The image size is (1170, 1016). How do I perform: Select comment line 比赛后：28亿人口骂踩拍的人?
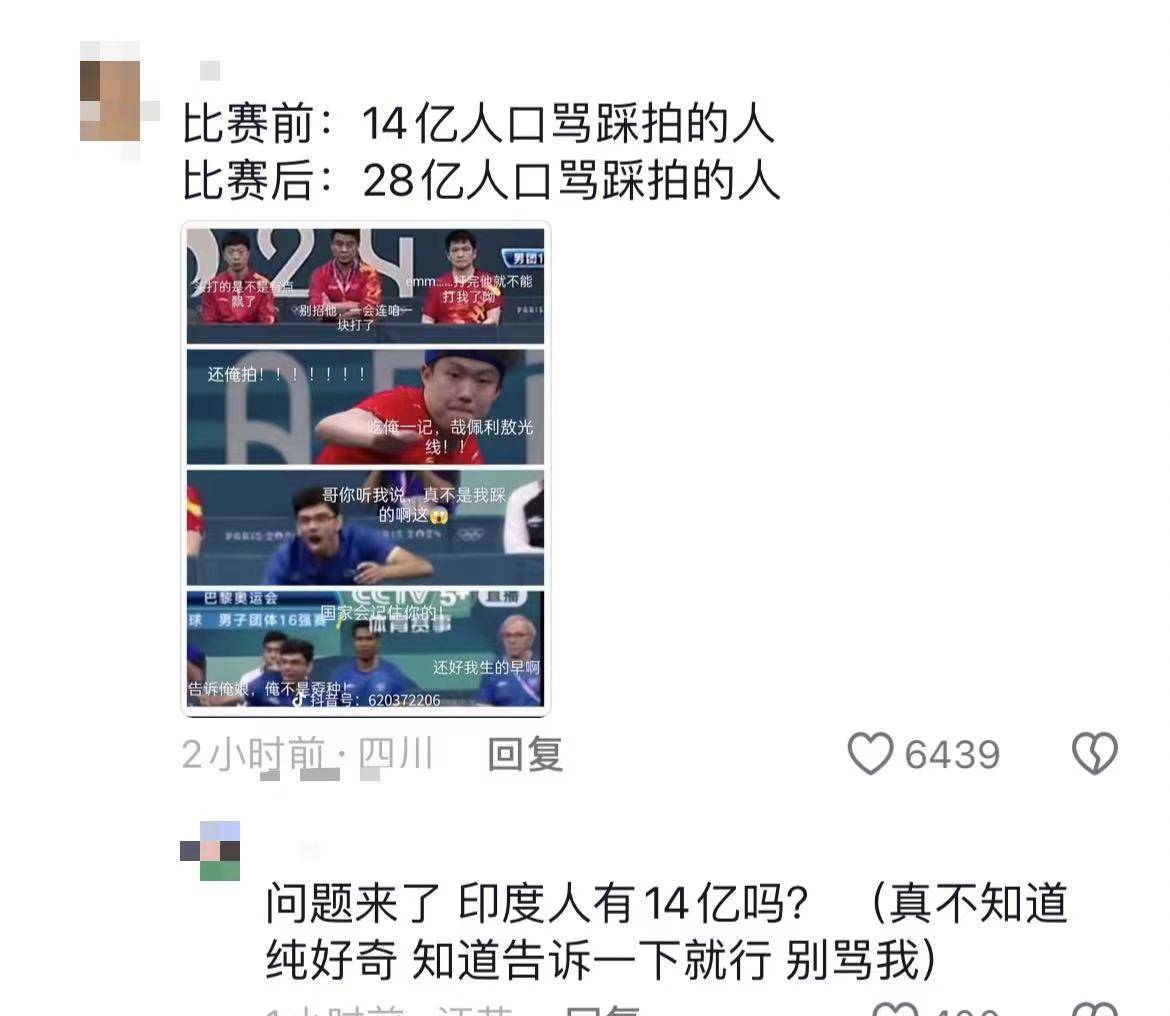[x=481, y=181]
